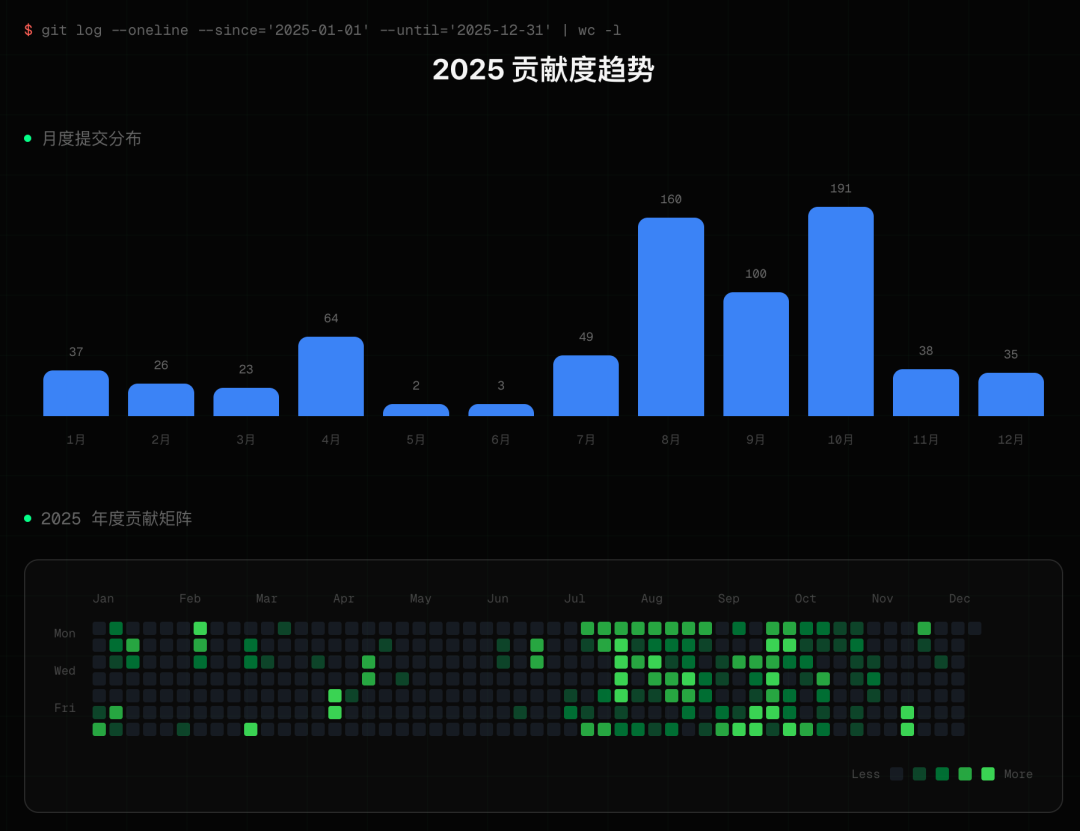1080x831 pixels.
Task: Select the "Dec" heatmap month label
Action: click(x=959, y=599)
